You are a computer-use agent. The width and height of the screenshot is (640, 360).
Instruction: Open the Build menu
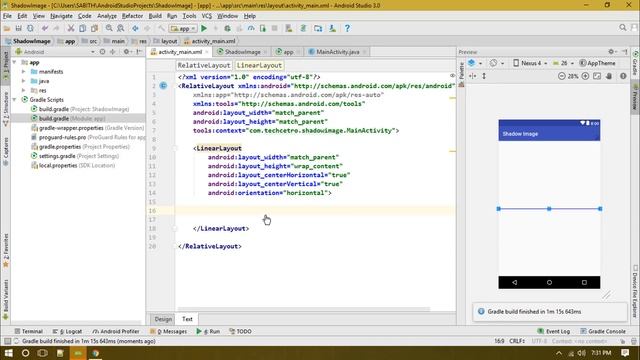155,16
